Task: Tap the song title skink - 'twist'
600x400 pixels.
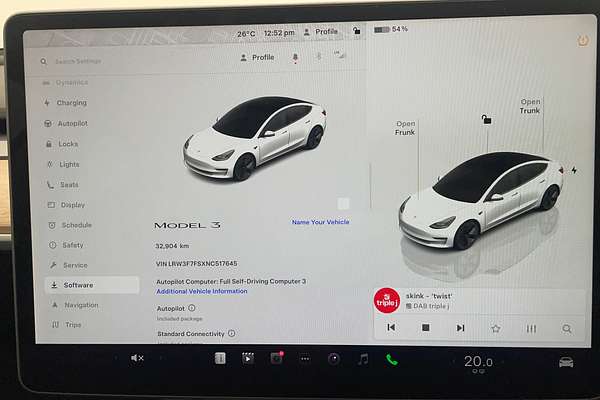Action: [429, 296]
